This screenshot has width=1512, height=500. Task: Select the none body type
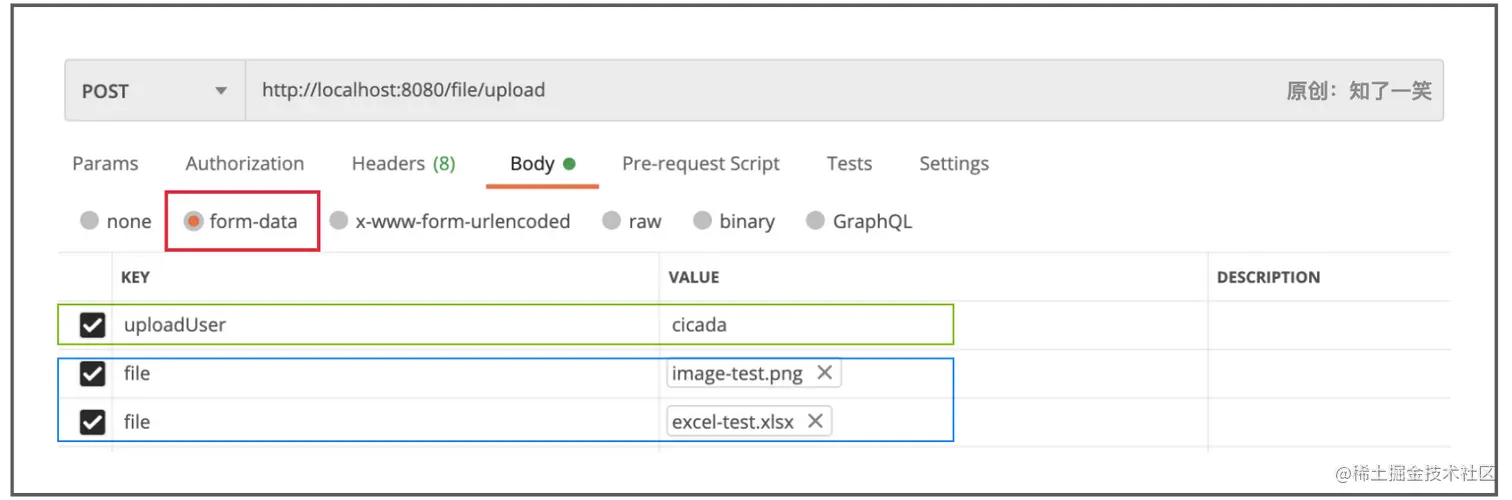pos(90,221)
